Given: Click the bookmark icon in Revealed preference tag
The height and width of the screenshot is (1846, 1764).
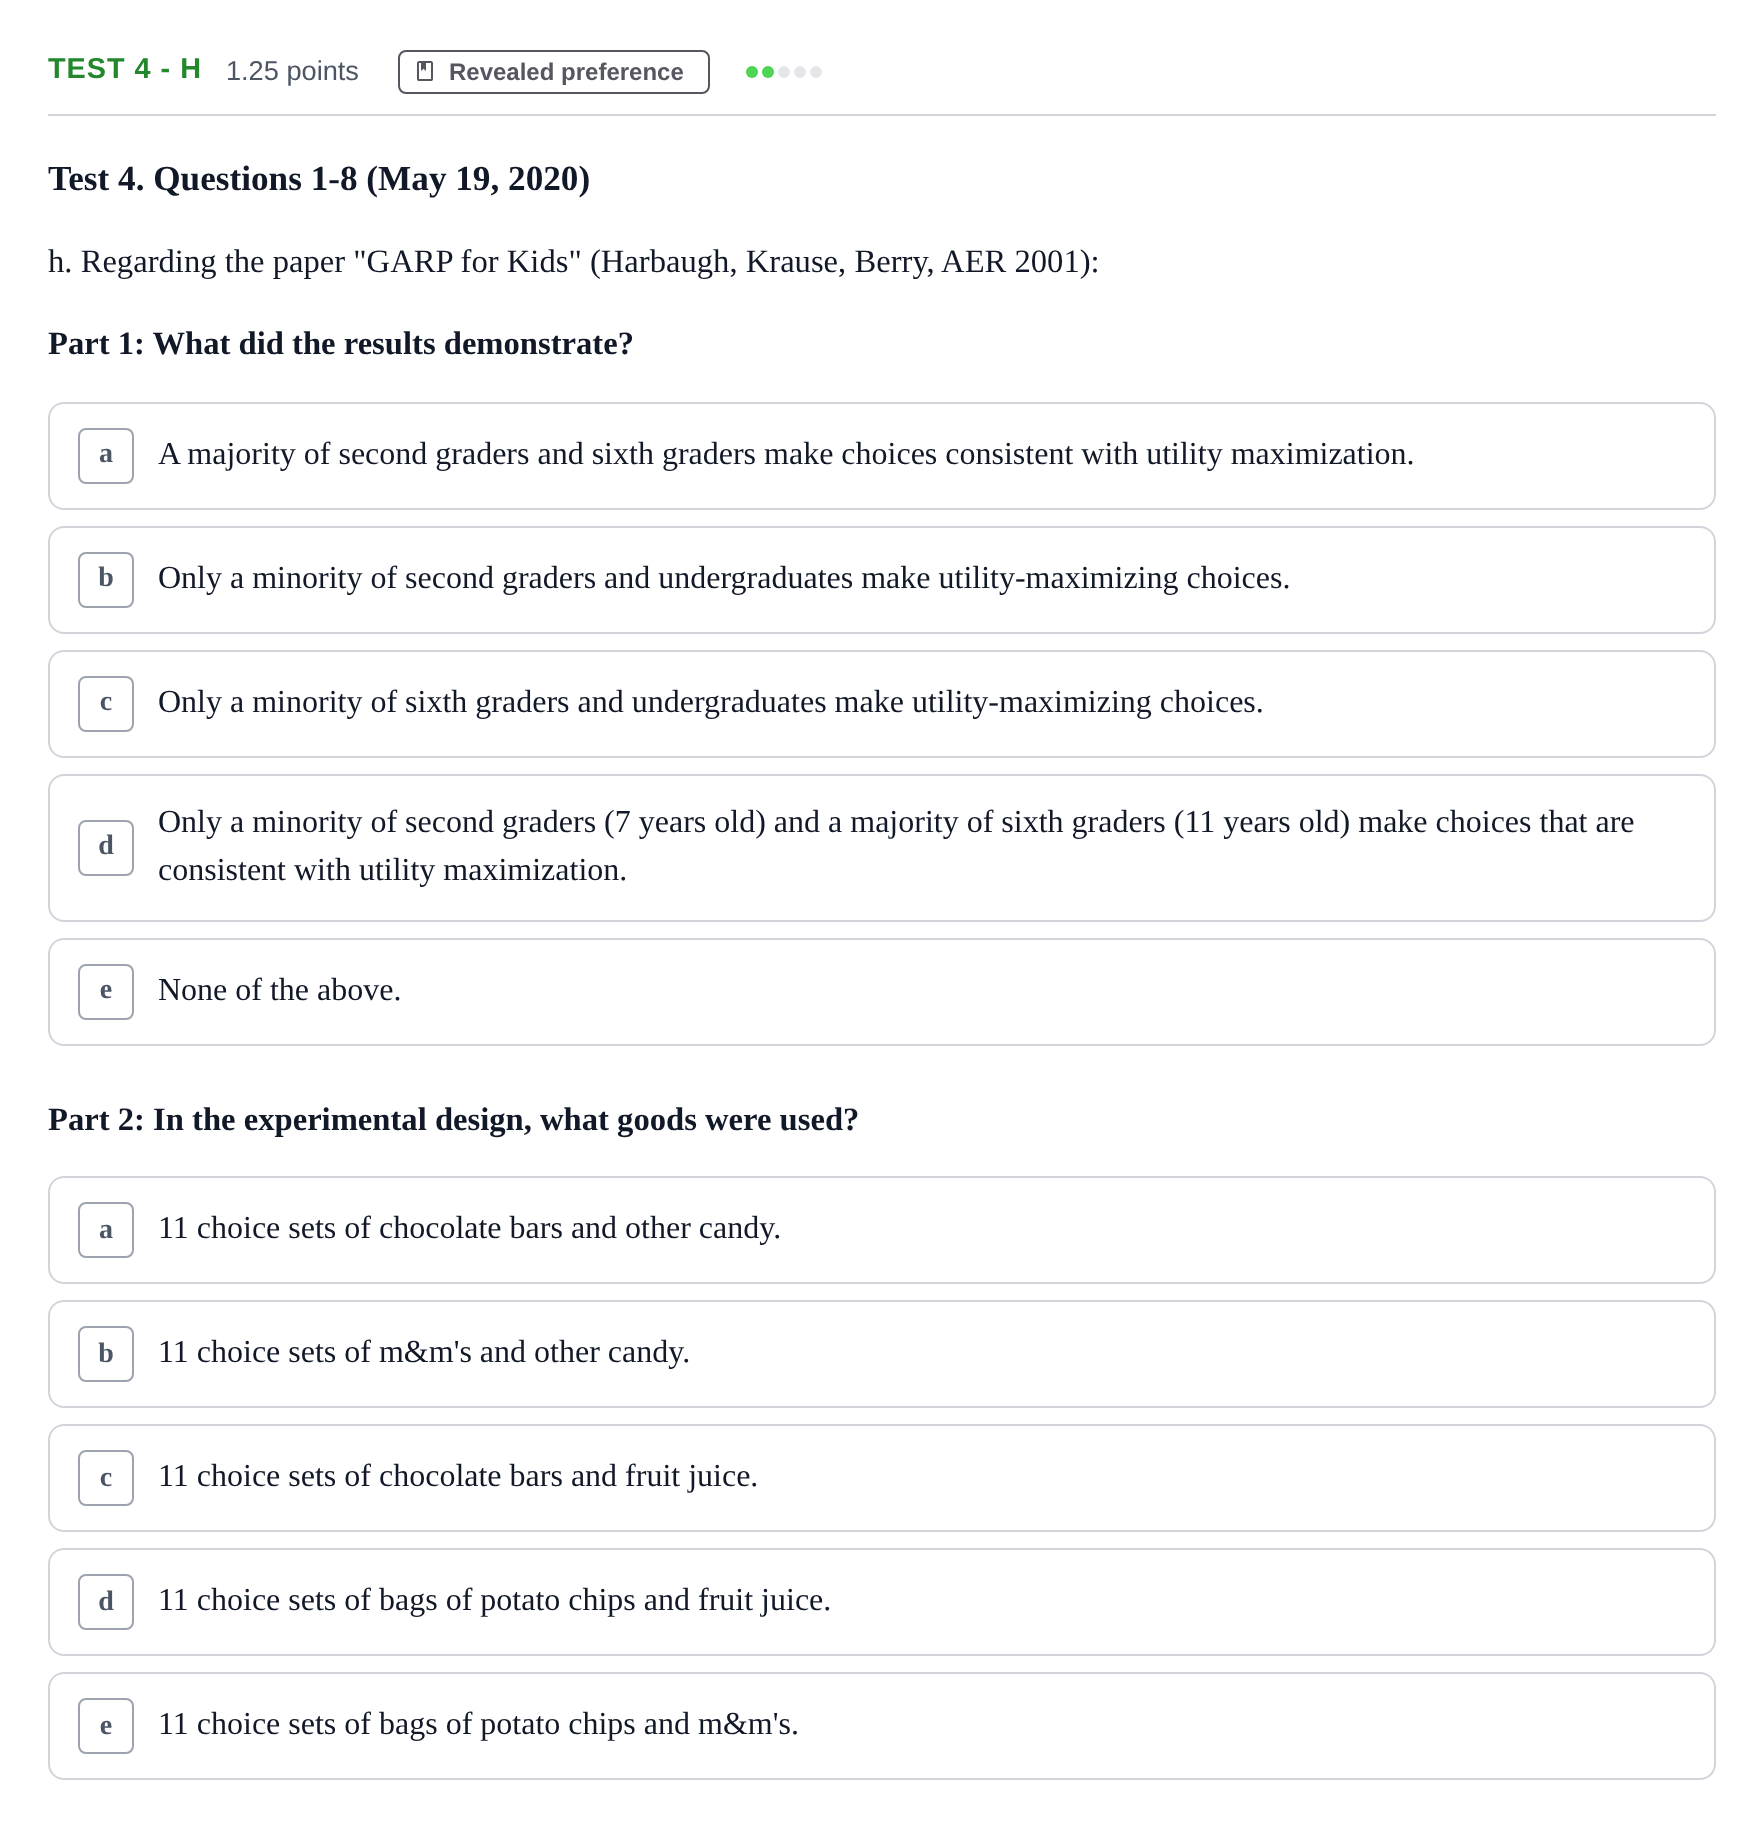Looking at the screenshot, I should pyautogui.click(x=425, y=72).
